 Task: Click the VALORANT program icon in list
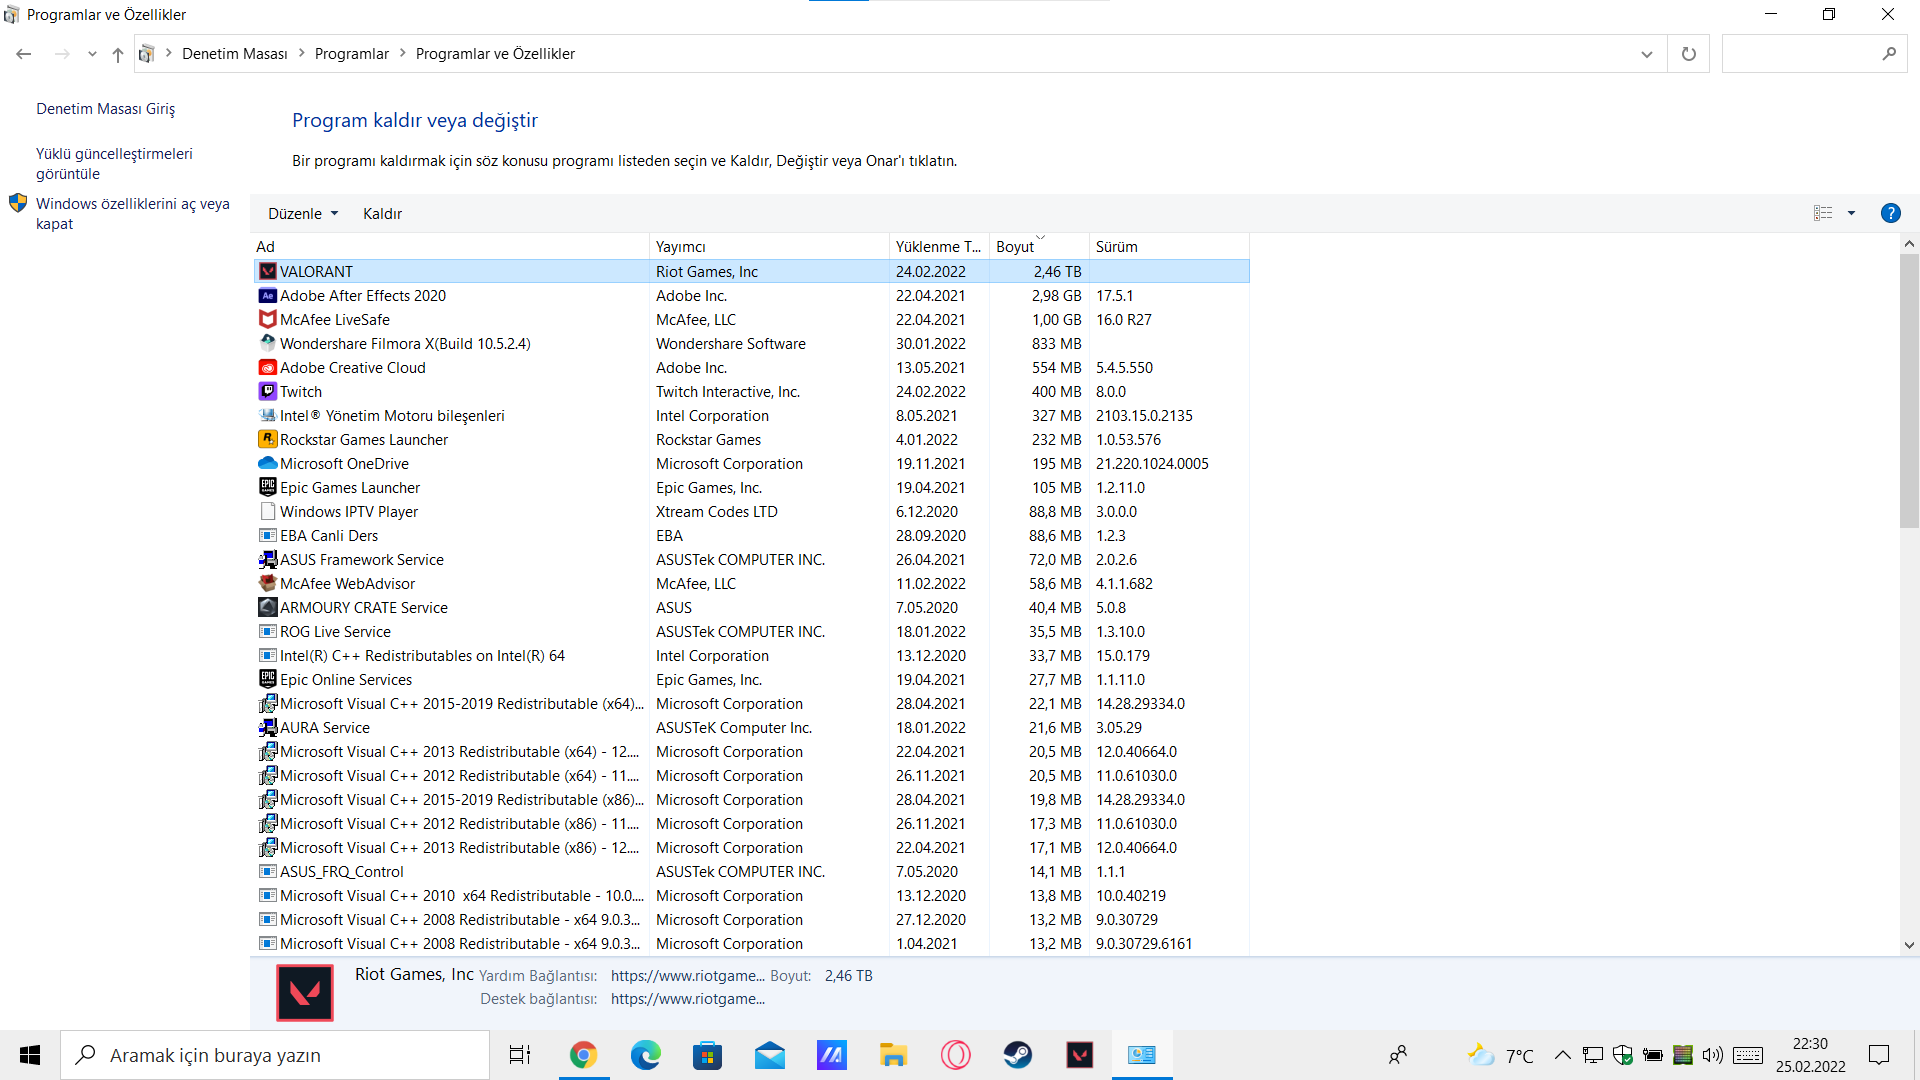coord(267,271)
